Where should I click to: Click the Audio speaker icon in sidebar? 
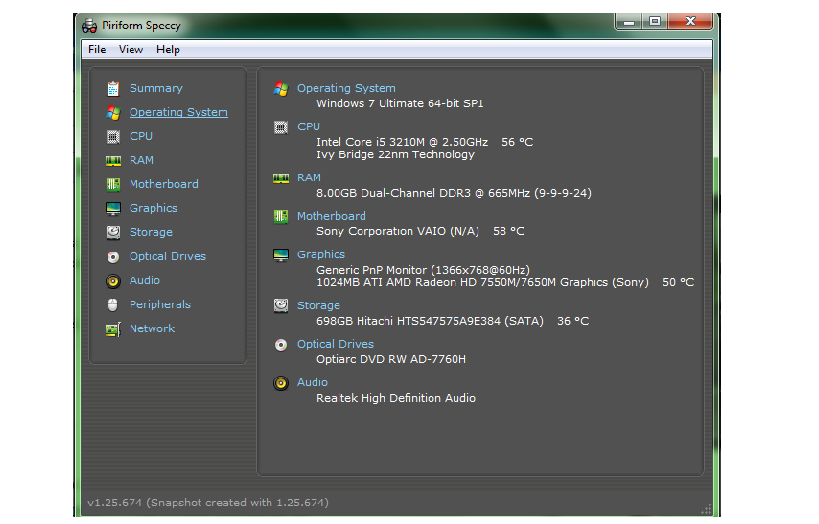(x=113, y=281)
